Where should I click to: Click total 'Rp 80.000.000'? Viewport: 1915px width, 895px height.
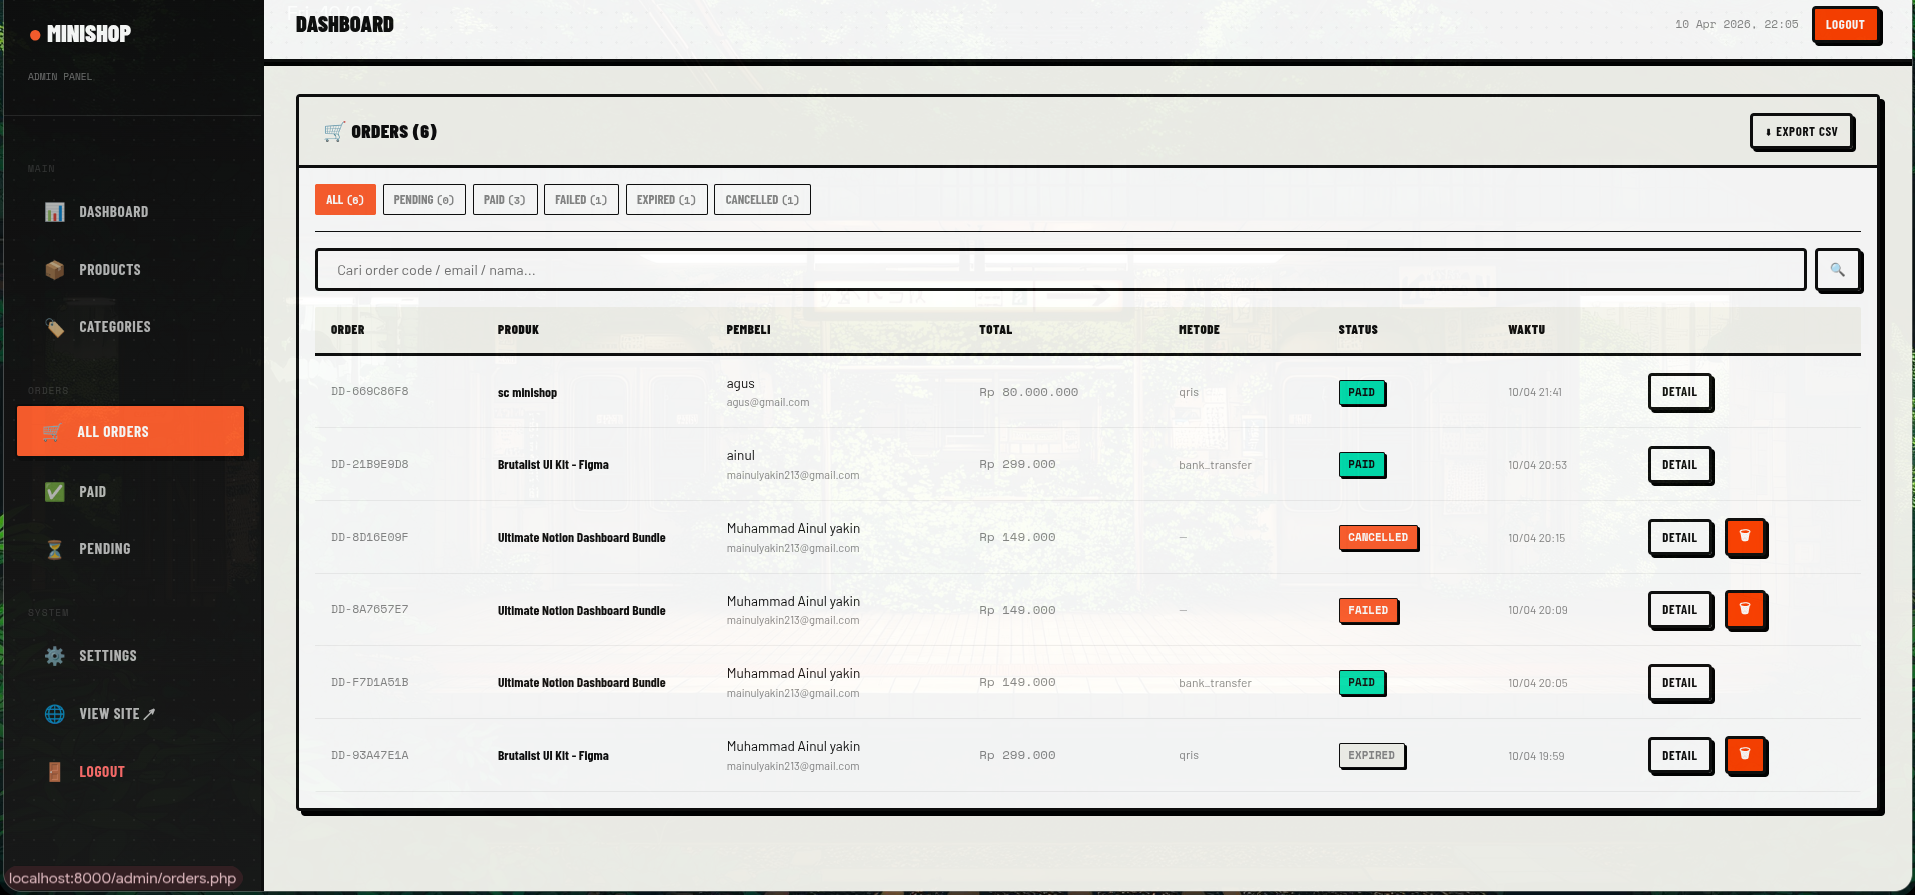coord(1028,392)
